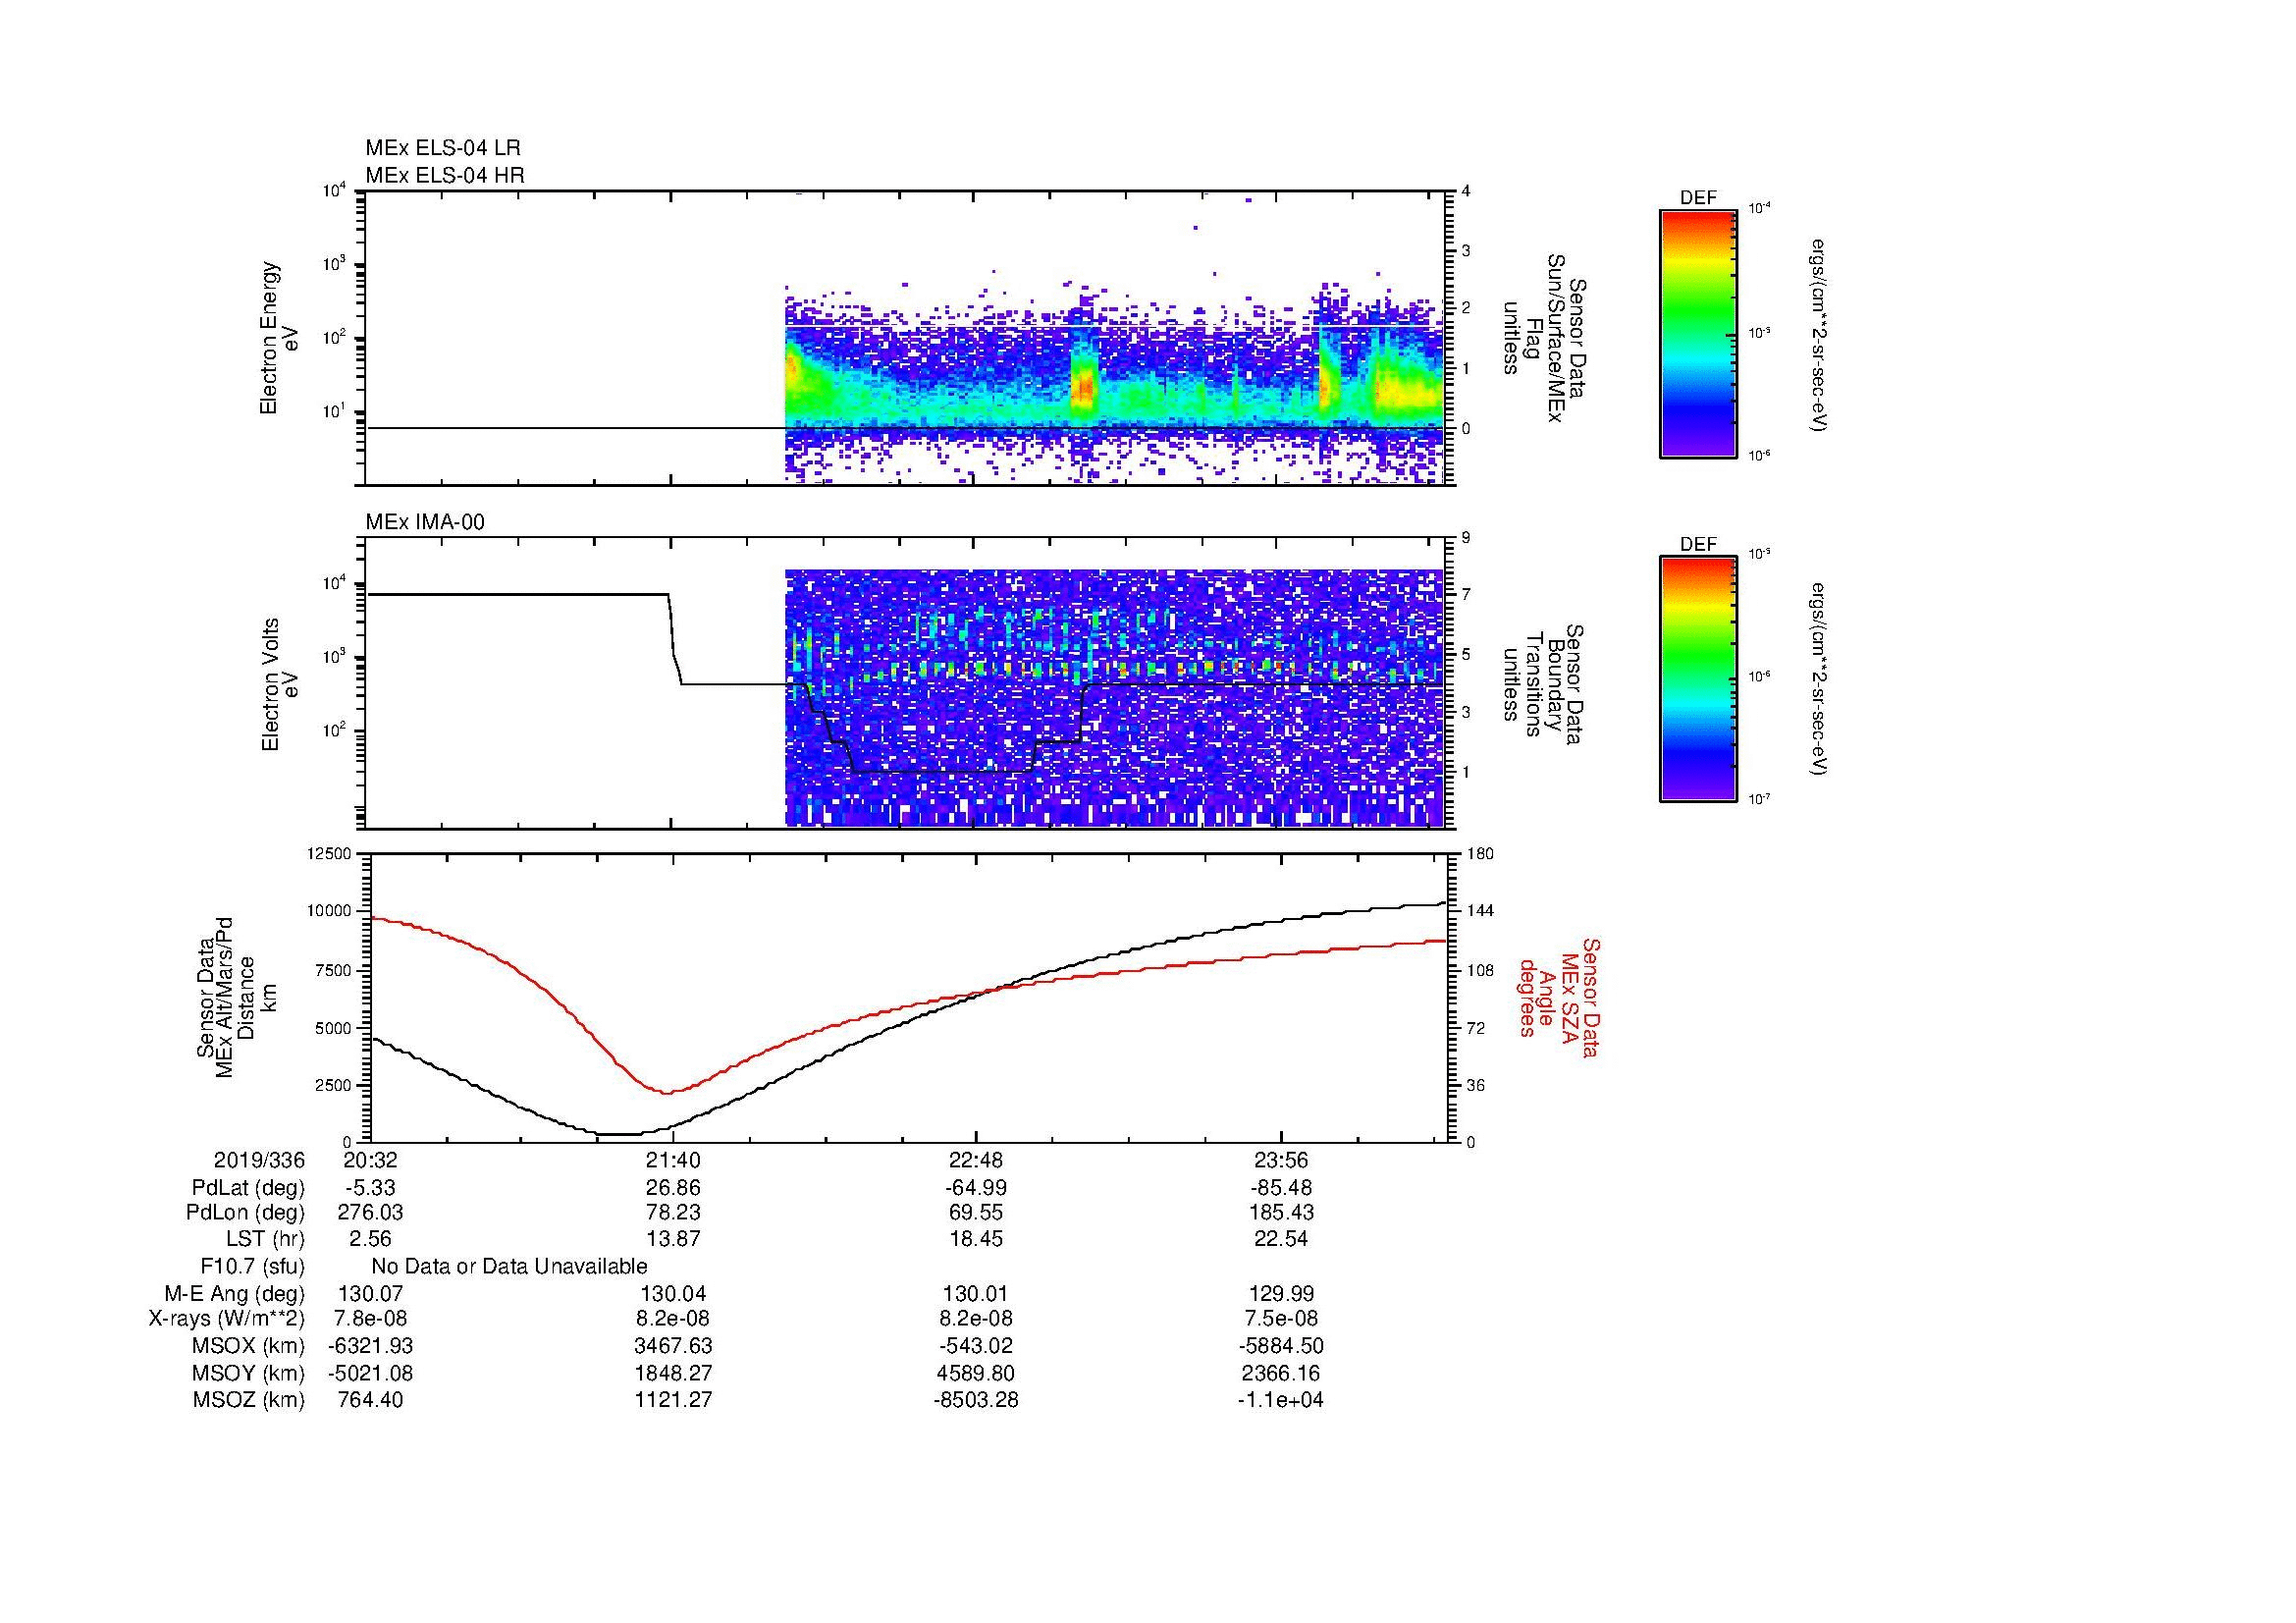
Task: Click PdLat value '26.86'
Action: click(673, 1188)
